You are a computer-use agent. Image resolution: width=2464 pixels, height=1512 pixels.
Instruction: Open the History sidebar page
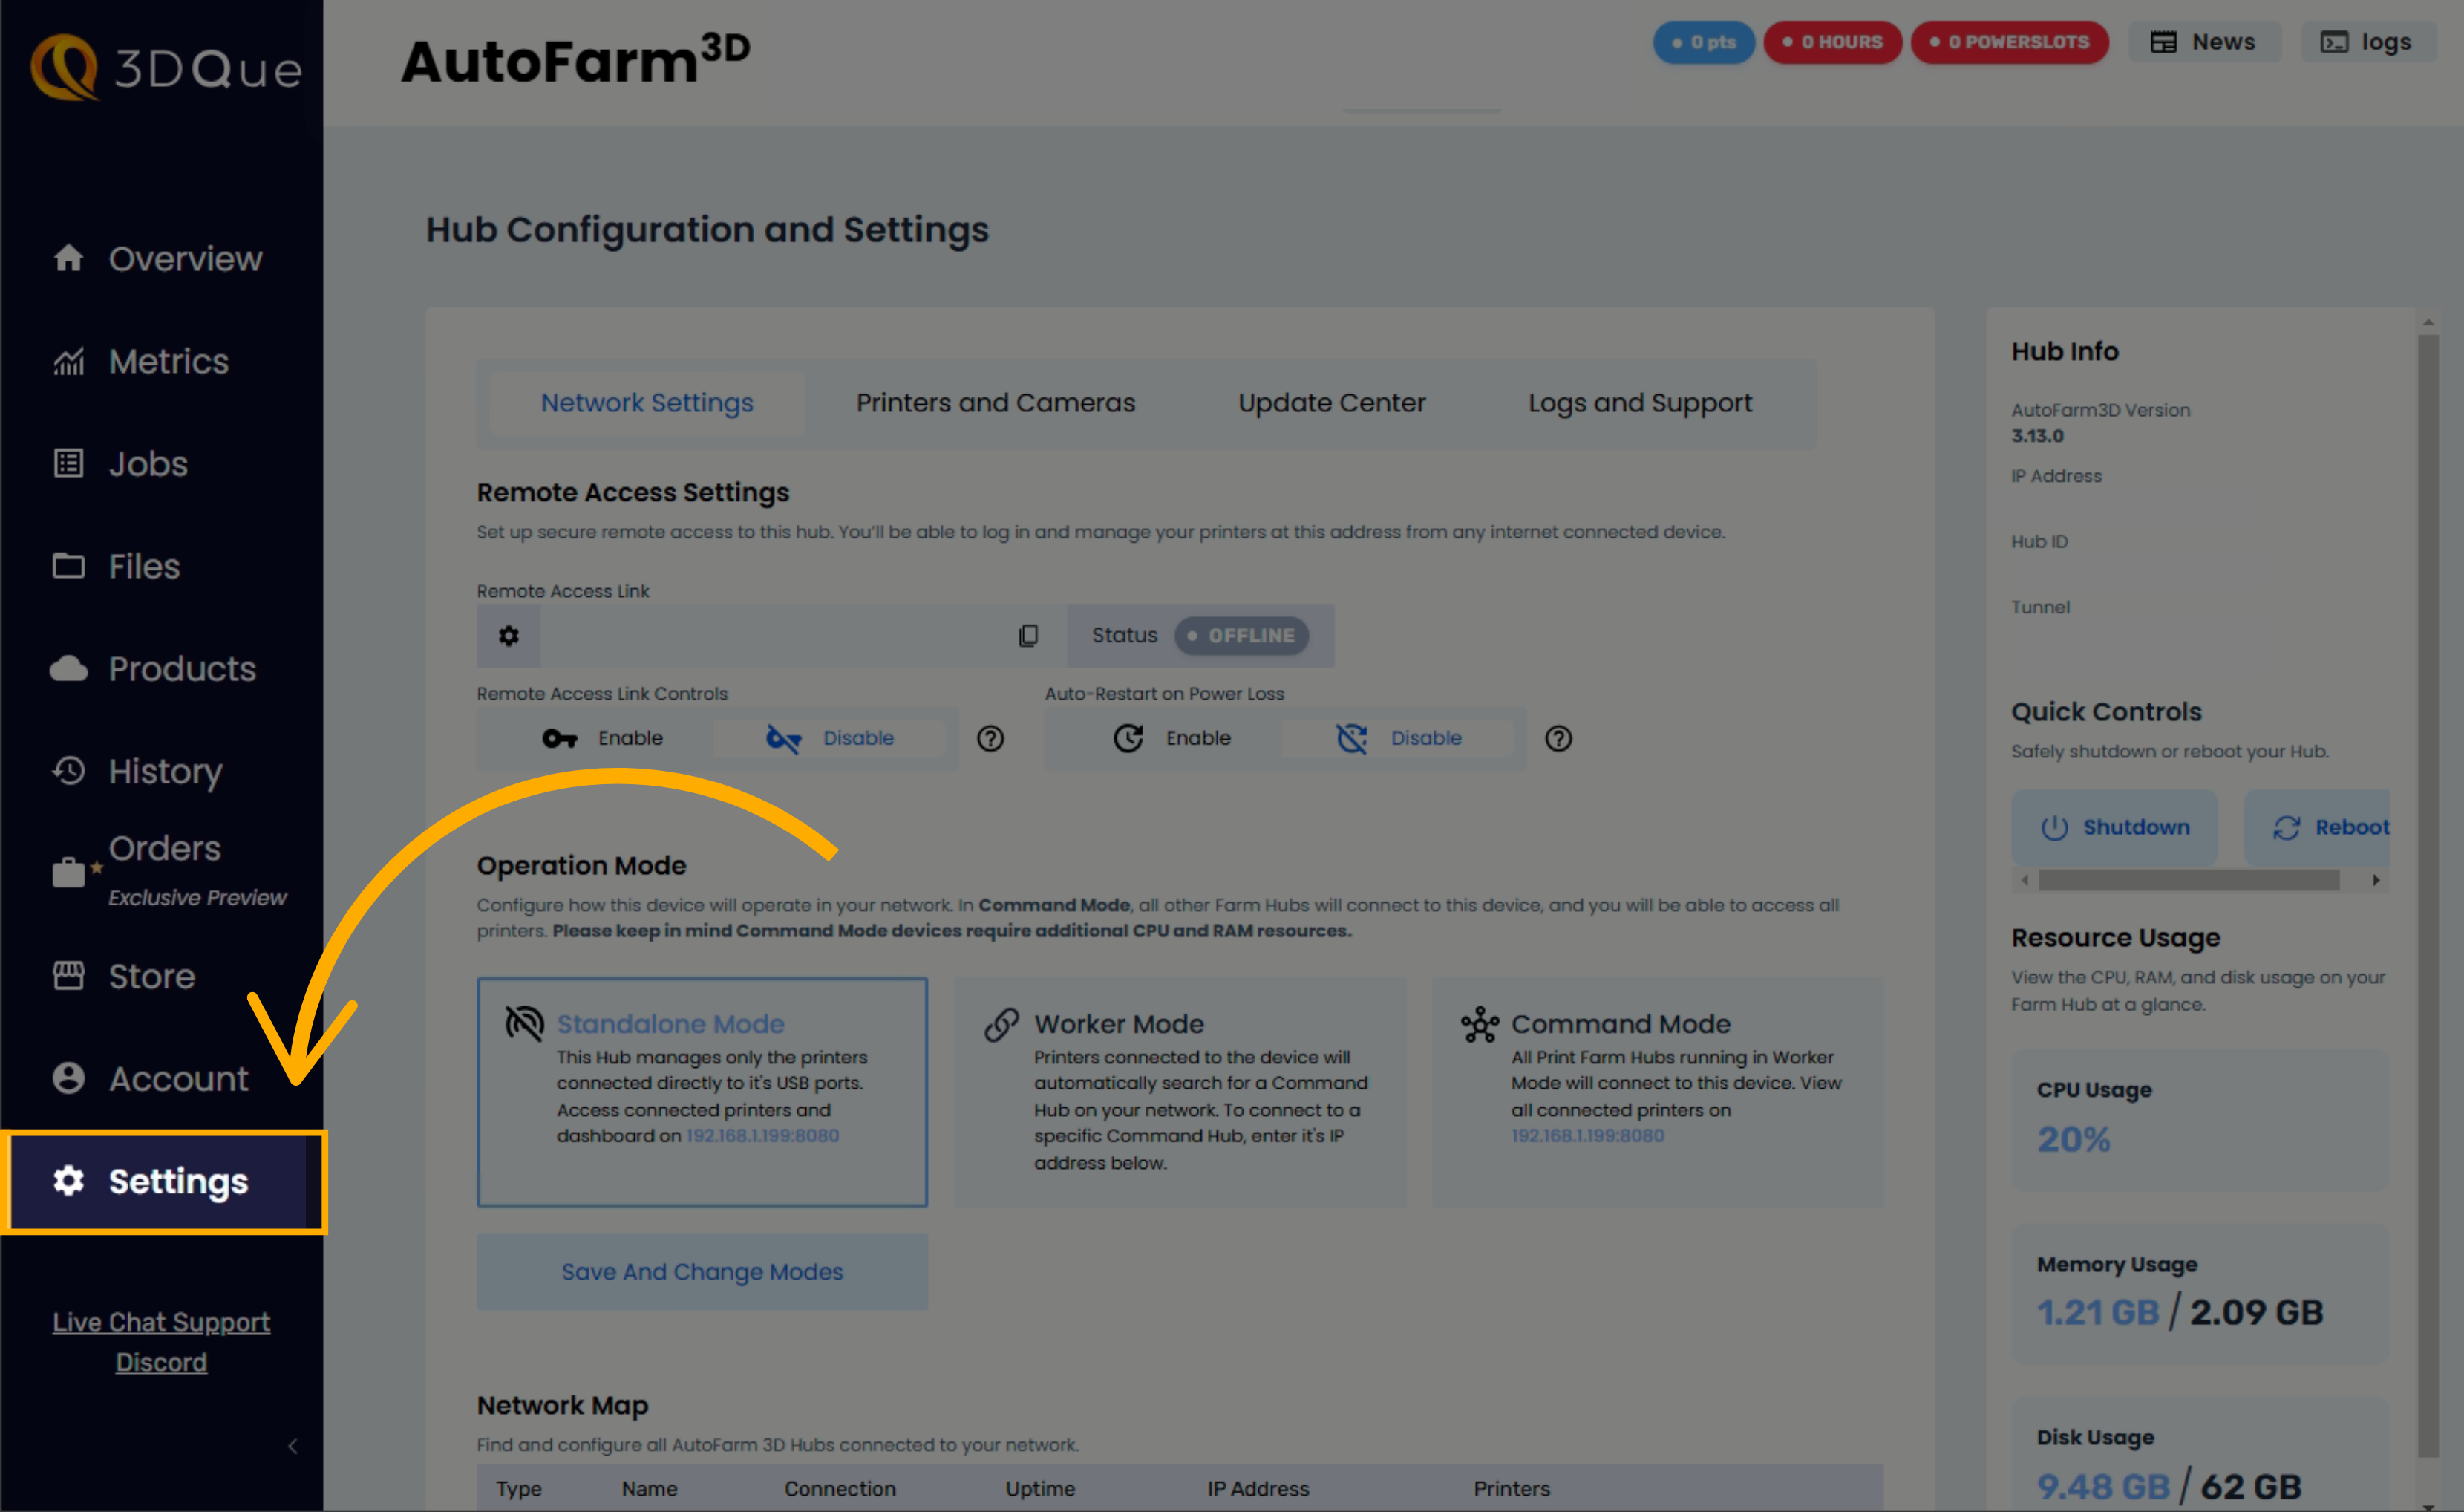(x=165, y=771)
